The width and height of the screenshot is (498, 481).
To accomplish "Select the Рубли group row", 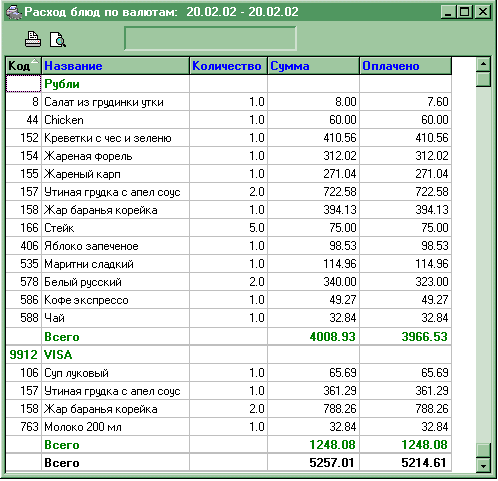I will 229,84.
